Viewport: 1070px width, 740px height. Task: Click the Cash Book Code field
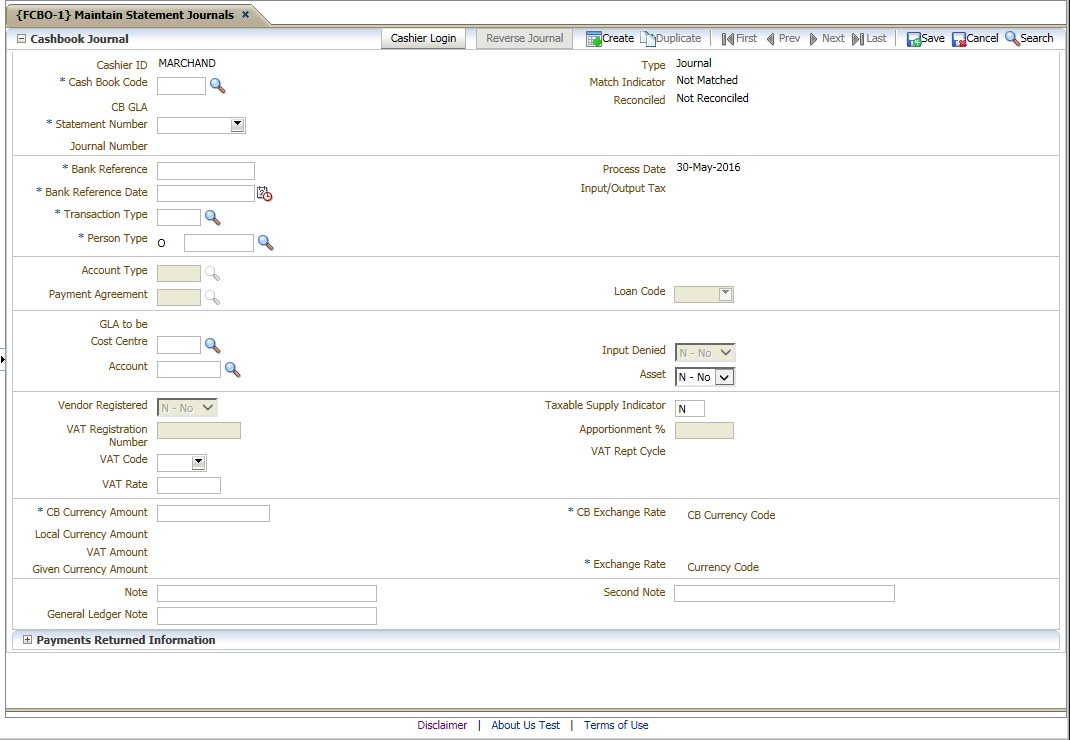(x=181, y=85)
